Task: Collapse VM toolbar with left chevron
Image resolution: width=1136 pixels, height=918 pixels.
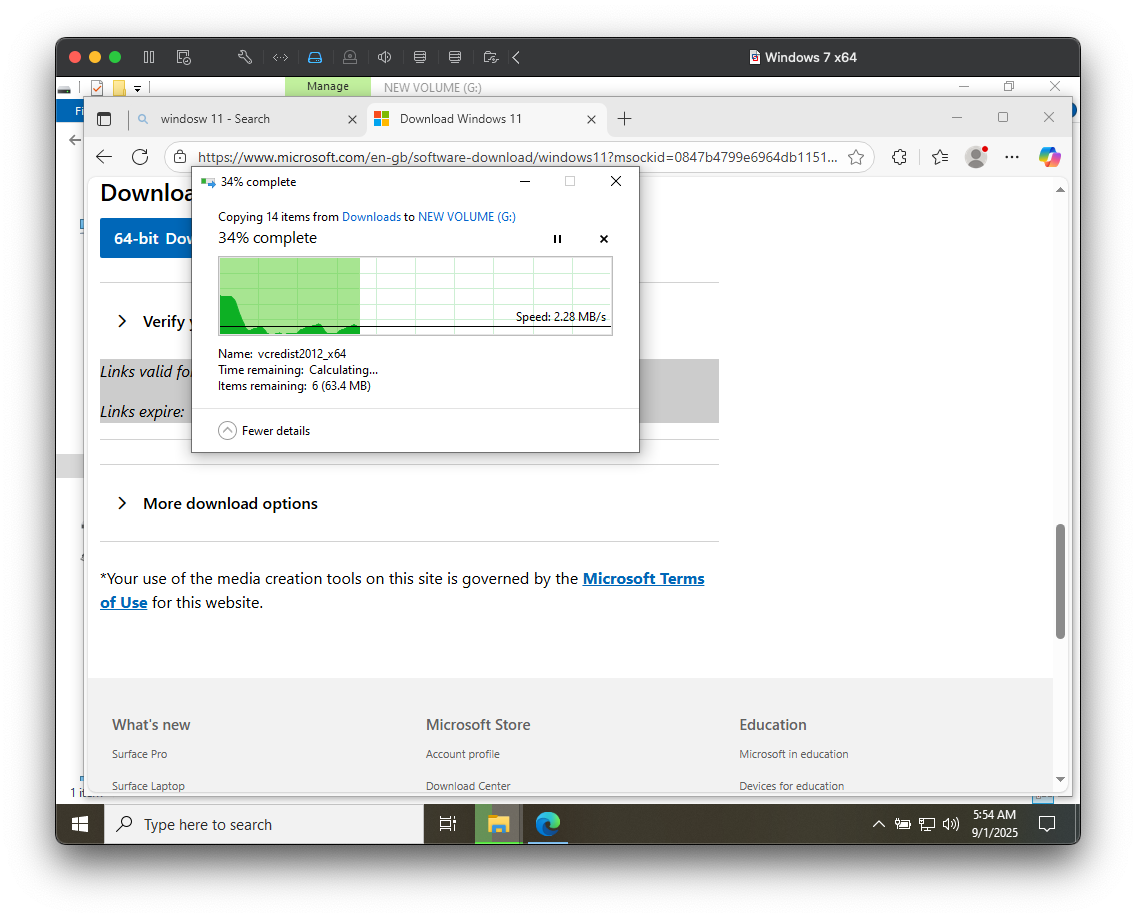Action: [x=516, y=57]
